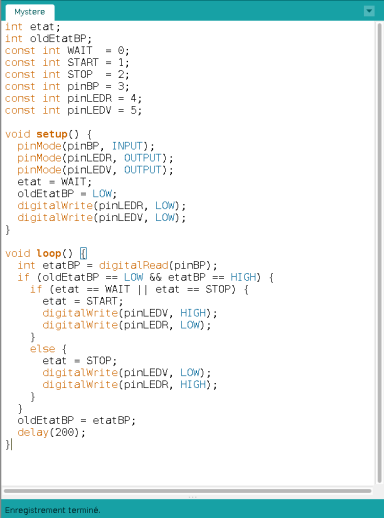Click the highlighted brace after loop()
The image size is (384, 518).
[x=83, y=254]
